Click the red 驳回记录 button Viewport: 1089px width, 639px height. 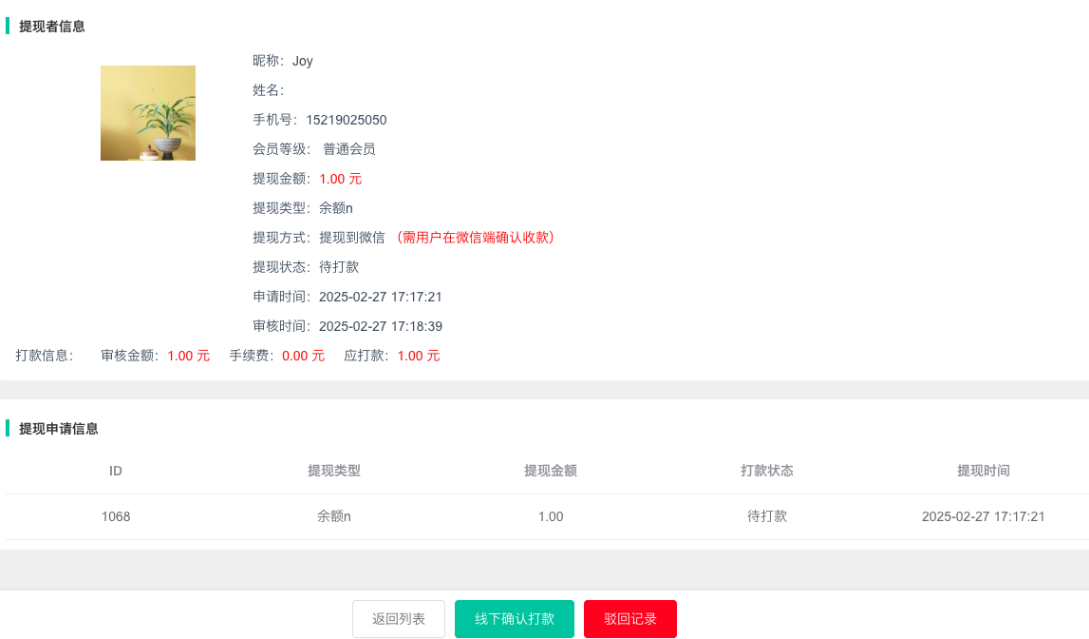point(630,619)
